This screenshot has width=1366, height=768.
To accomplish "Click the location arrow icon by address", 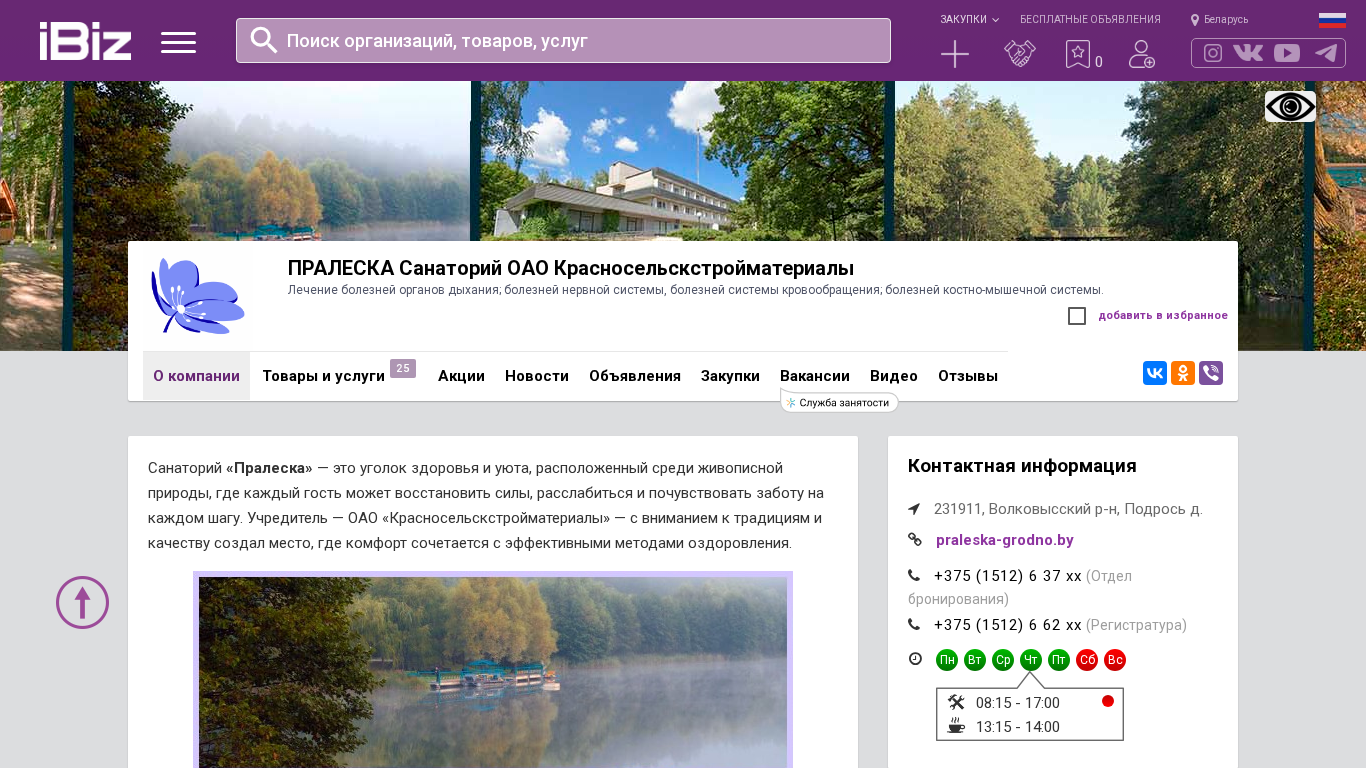I will pyautogui.click(x=914, y=509).
